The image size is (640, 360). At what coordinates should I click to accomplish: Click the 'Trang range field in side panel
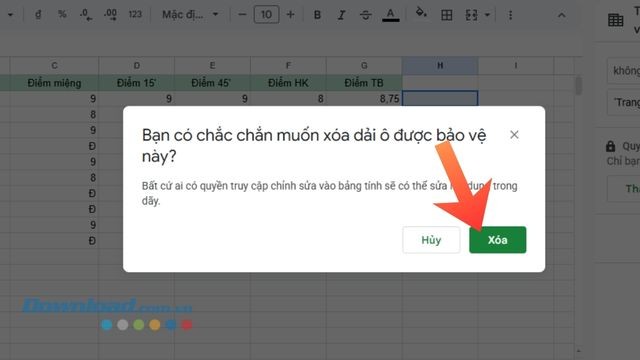[624, 102]
